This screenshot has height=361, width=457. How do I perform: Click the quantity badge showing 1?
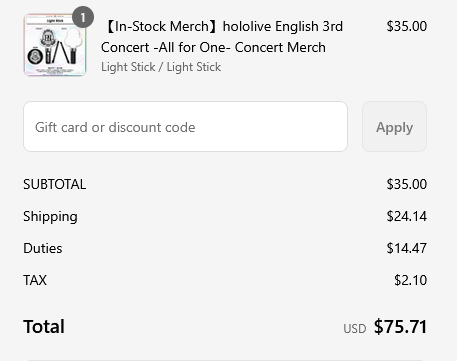point(83,17)
